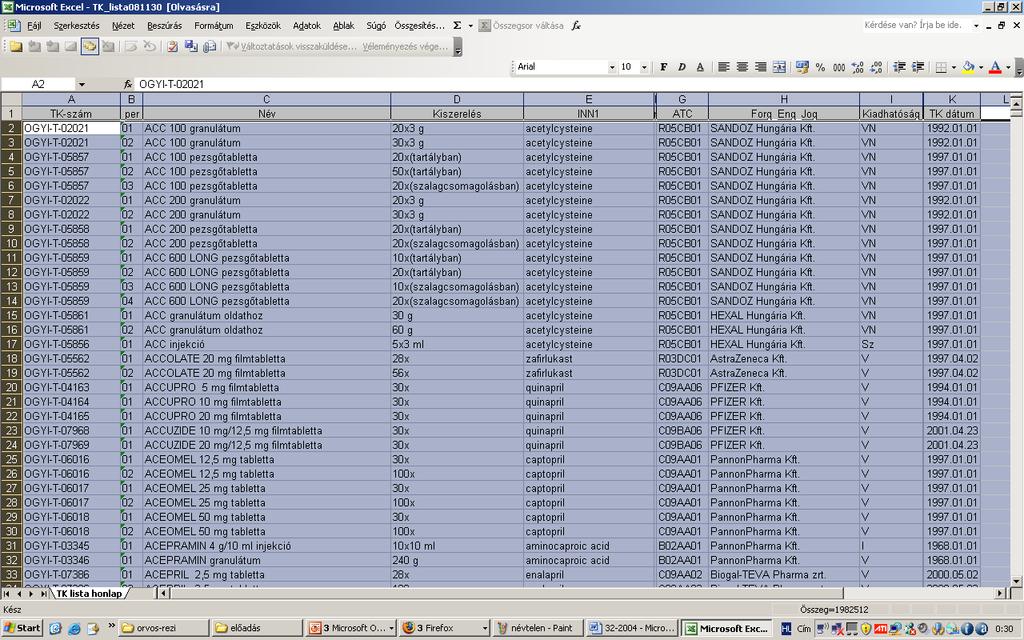Viewport: 1024px width, 640px height.
Task: Apply the red font color
Action: point(995,67)
